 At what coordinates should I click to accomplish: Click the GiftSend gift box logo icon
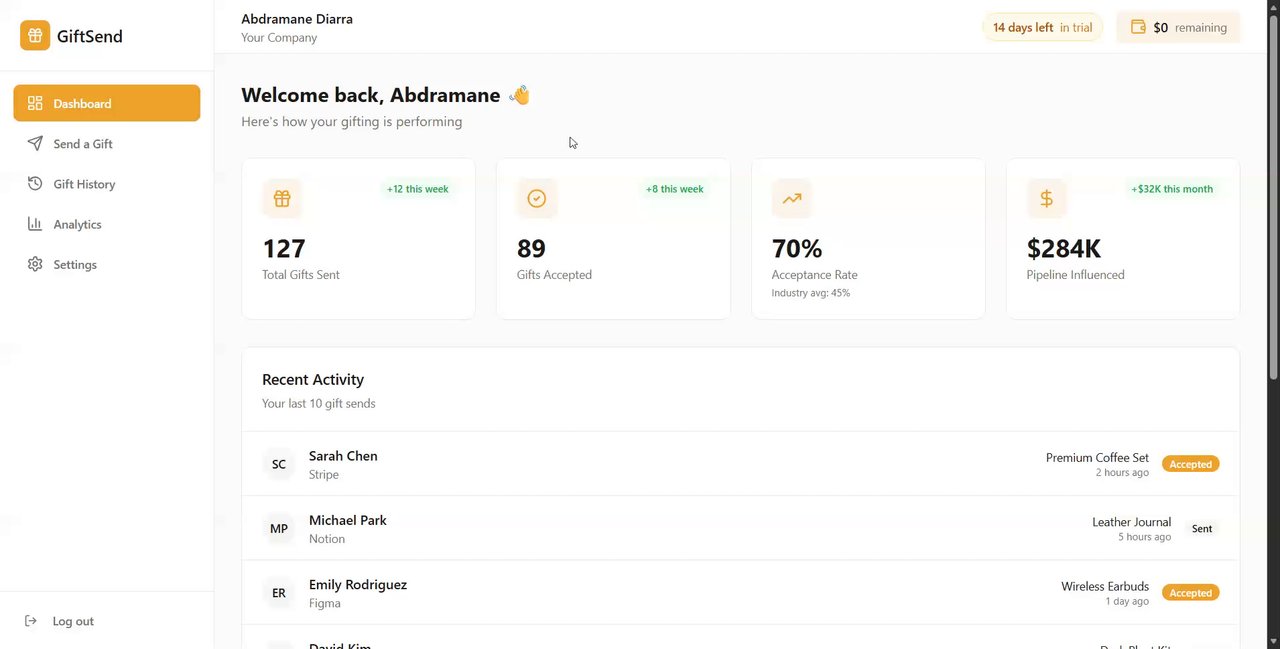click(35, 36)
